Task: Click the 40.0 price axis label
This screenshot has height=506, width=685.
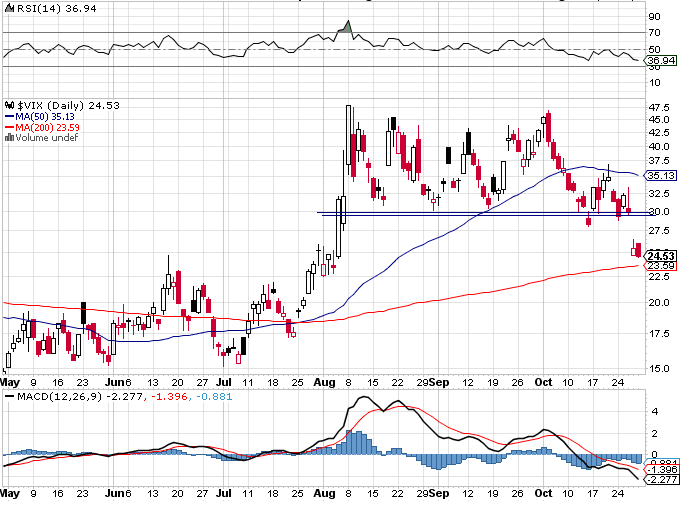Action: click(659, 147)
